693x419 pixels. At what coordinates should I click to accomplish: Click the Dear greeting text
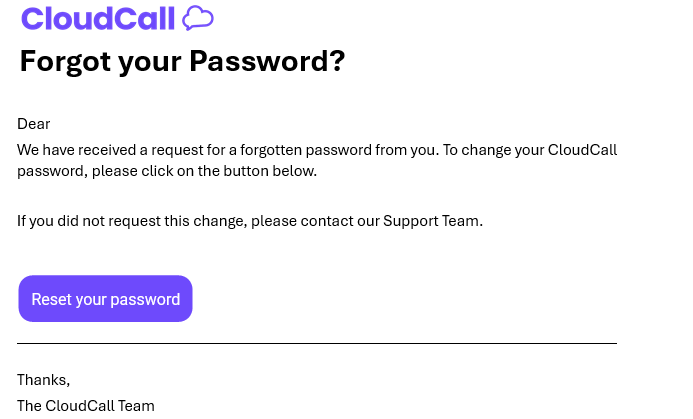click(34, 124)
